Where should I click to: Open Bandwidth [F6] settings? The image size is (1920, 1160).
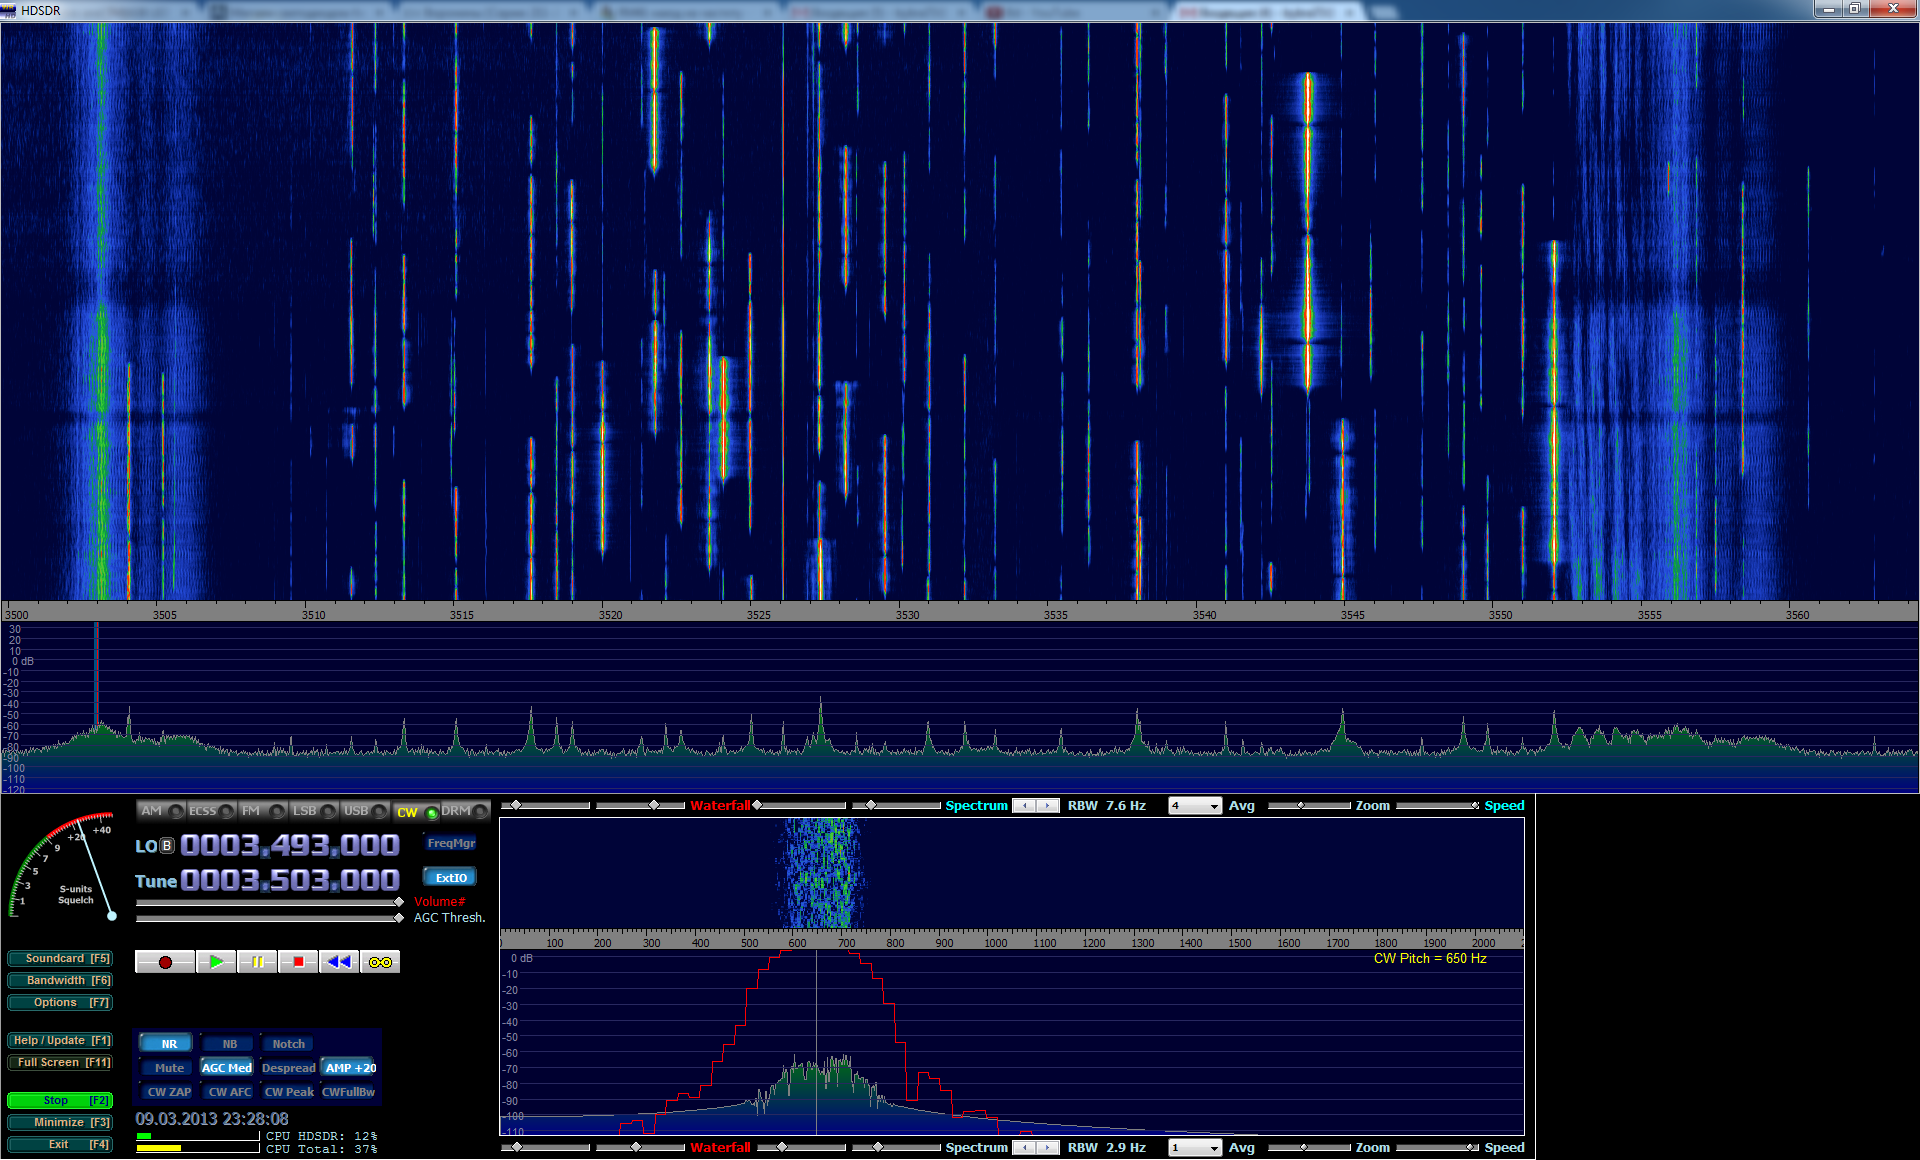click(60, 981)
